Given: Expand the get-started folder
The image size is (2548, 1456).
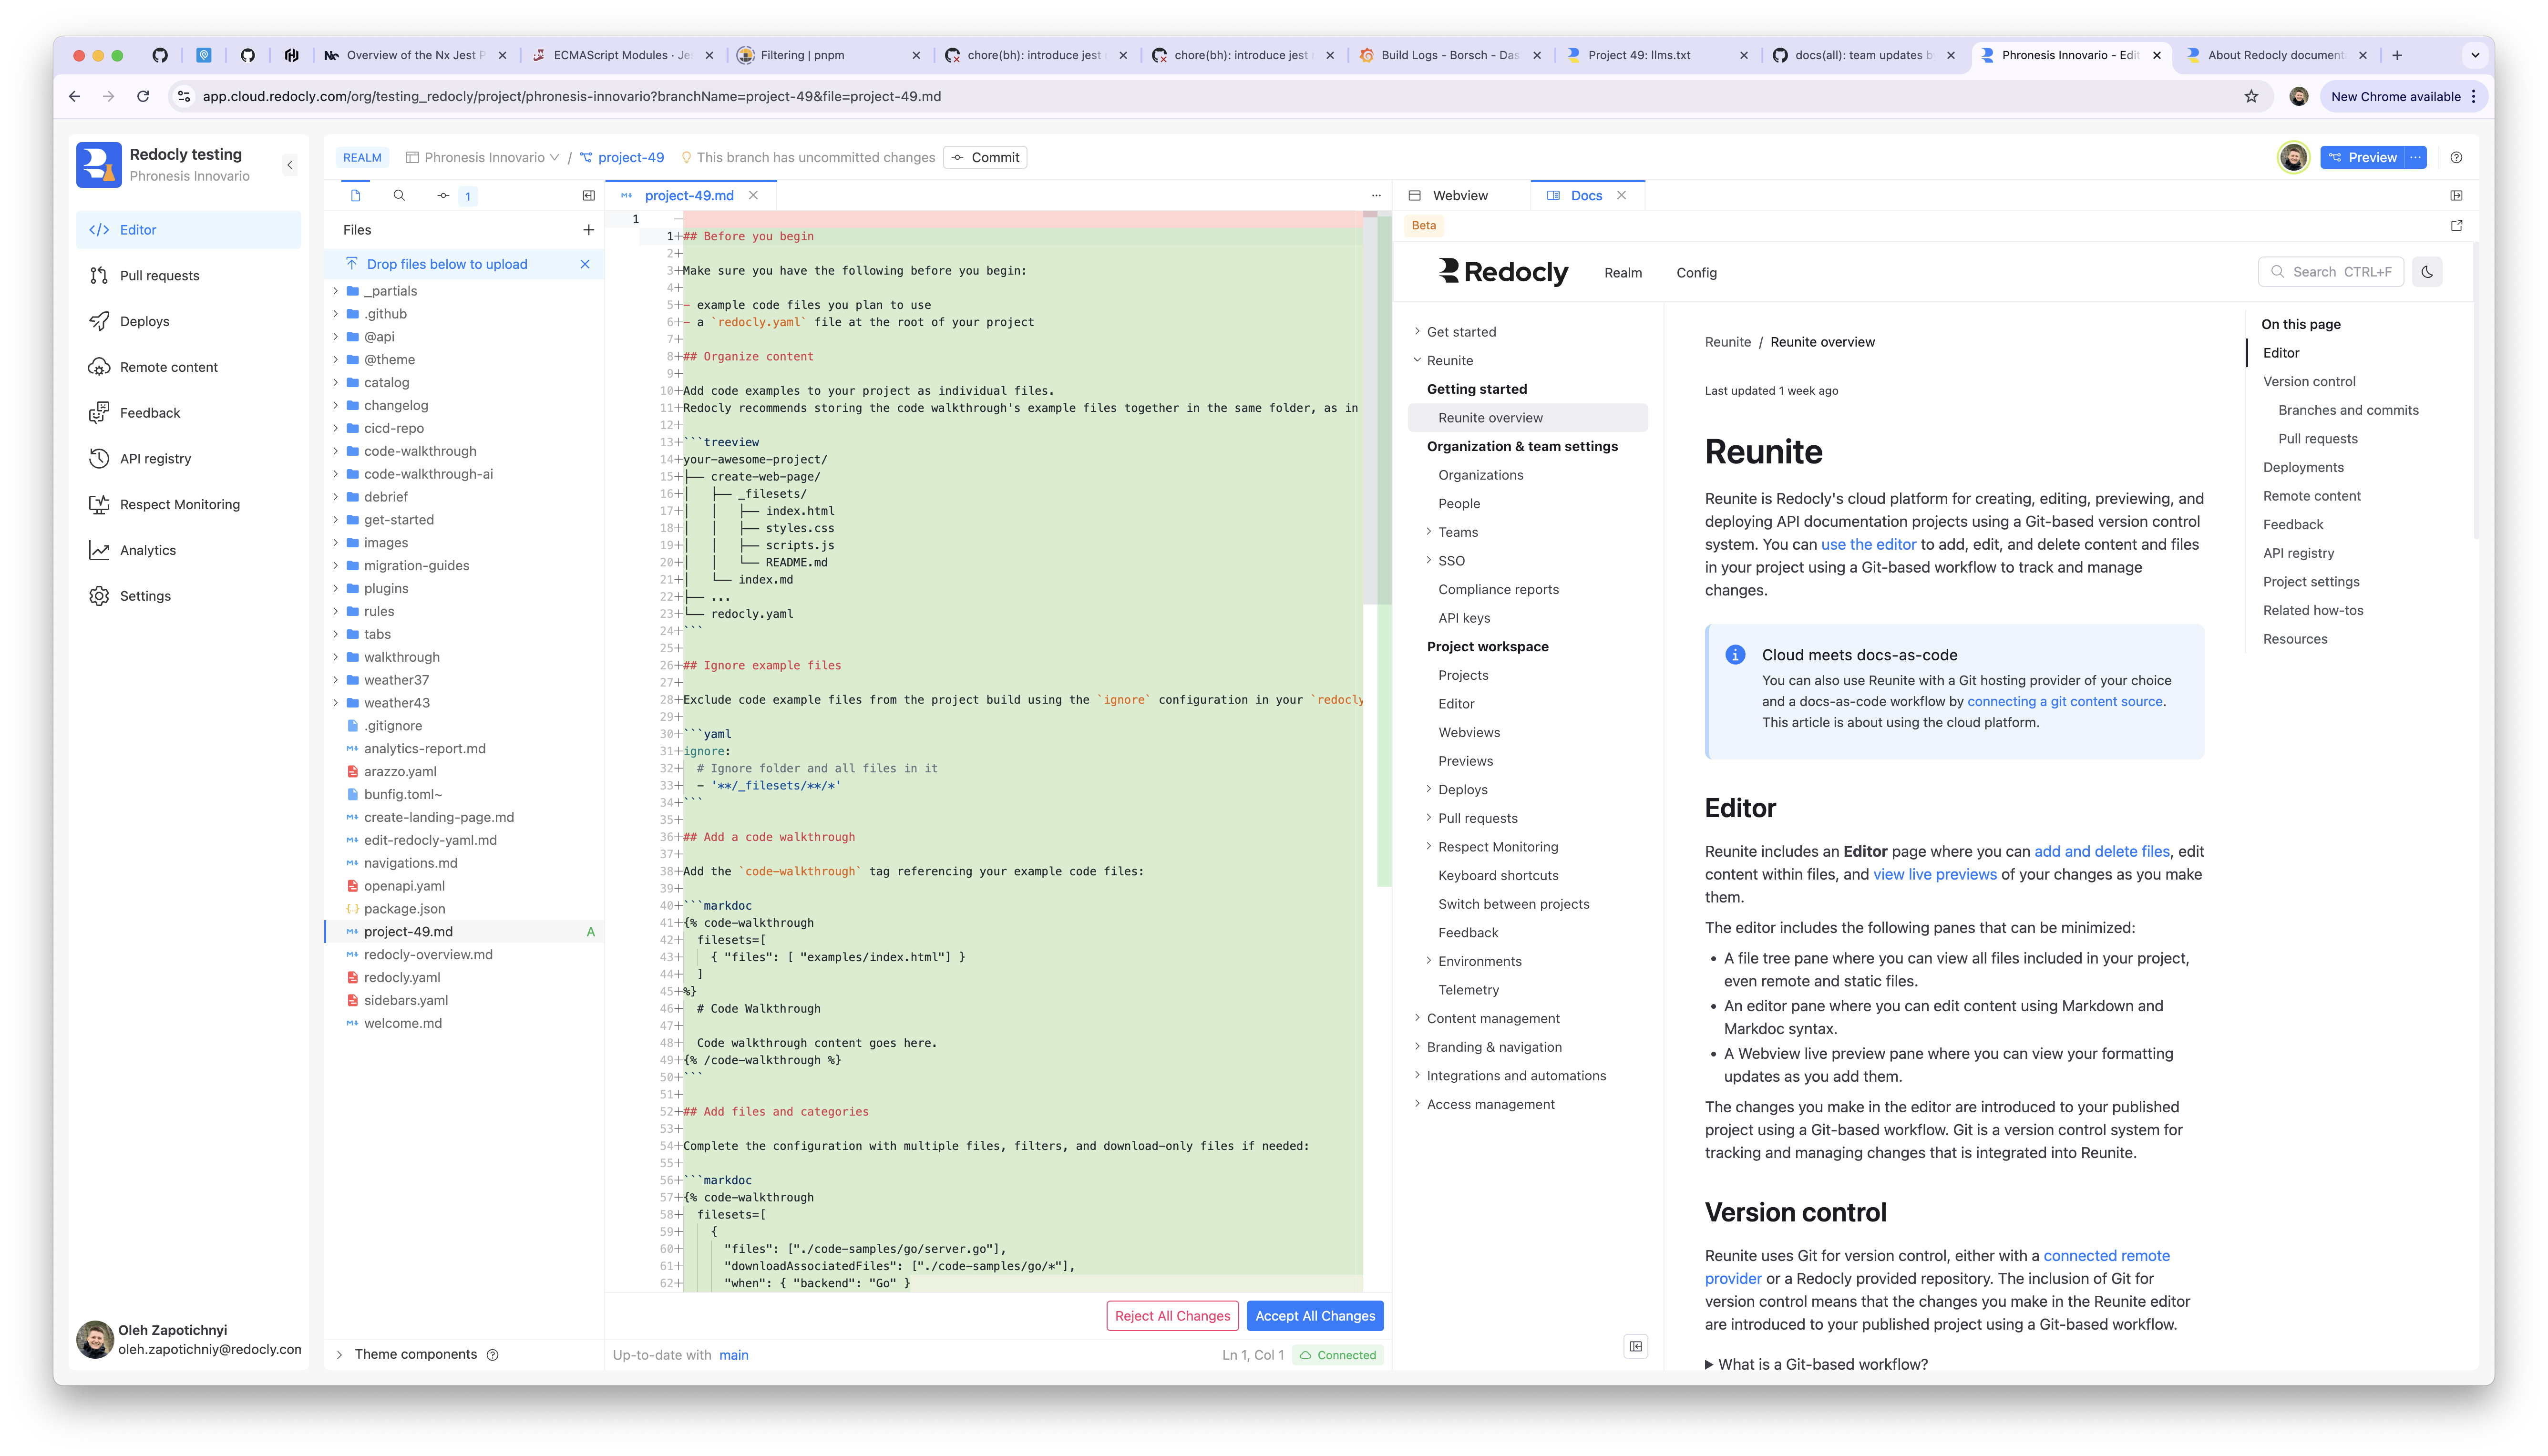Looking at the screenshot, I should tap(335, 520).
